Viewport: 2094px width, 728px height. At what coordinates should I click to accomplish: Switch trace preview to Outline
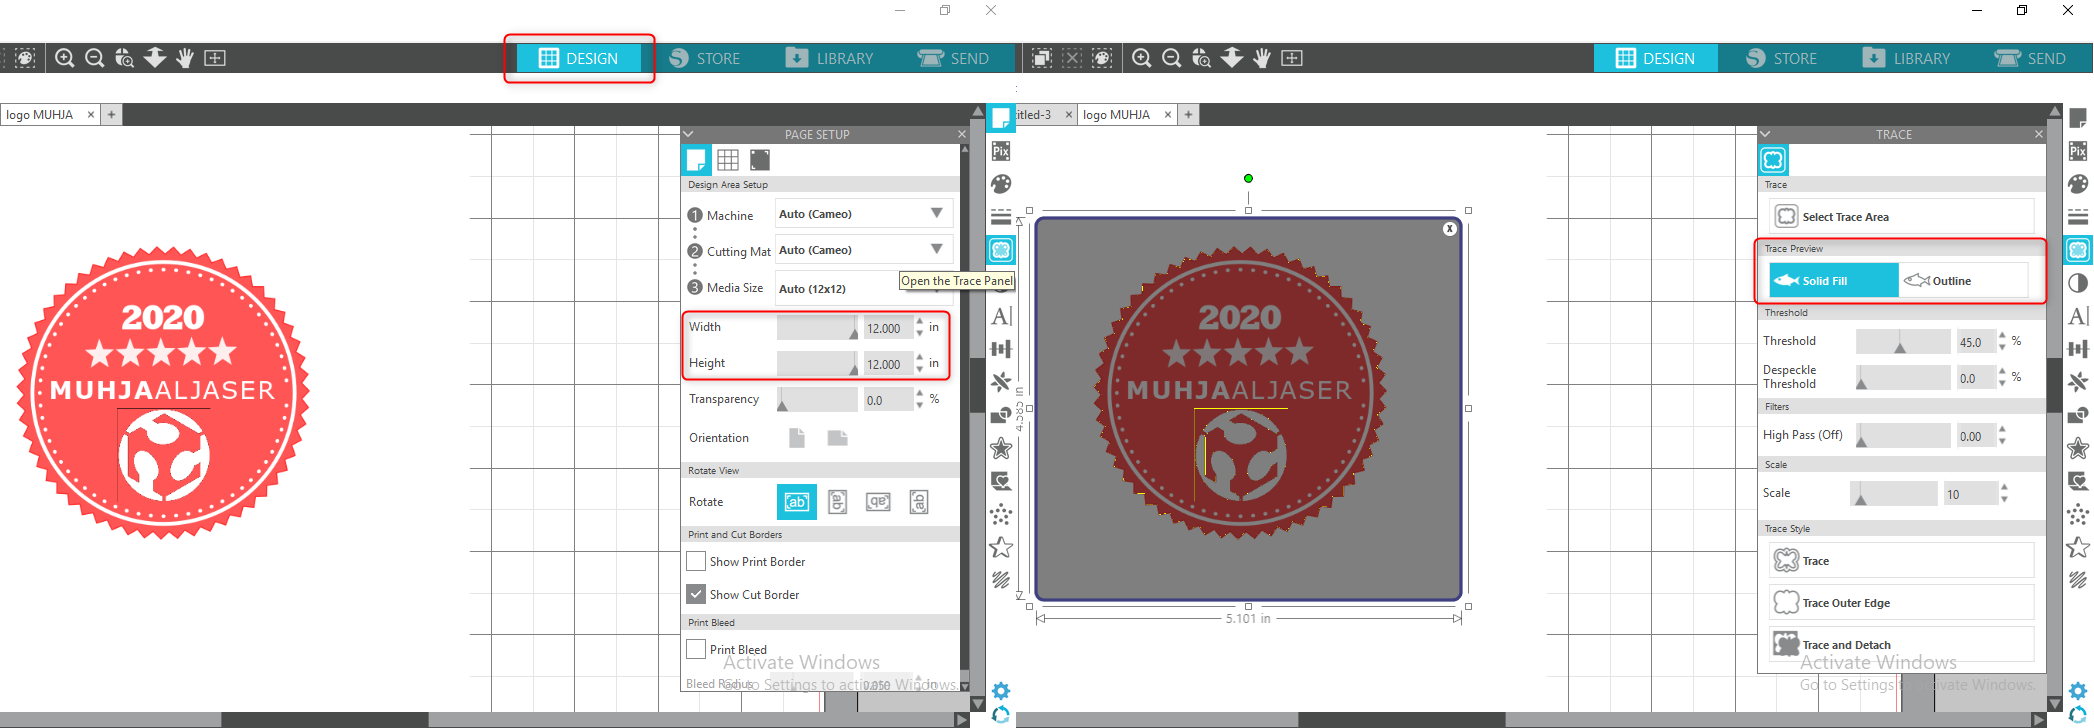[x=1963, y=281]
